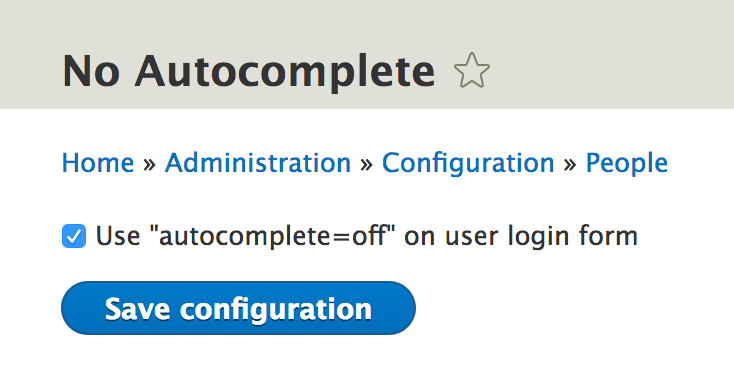Visit the Configuration overview page
Viewport: 734px width, 378px height.
coord(468,163)
